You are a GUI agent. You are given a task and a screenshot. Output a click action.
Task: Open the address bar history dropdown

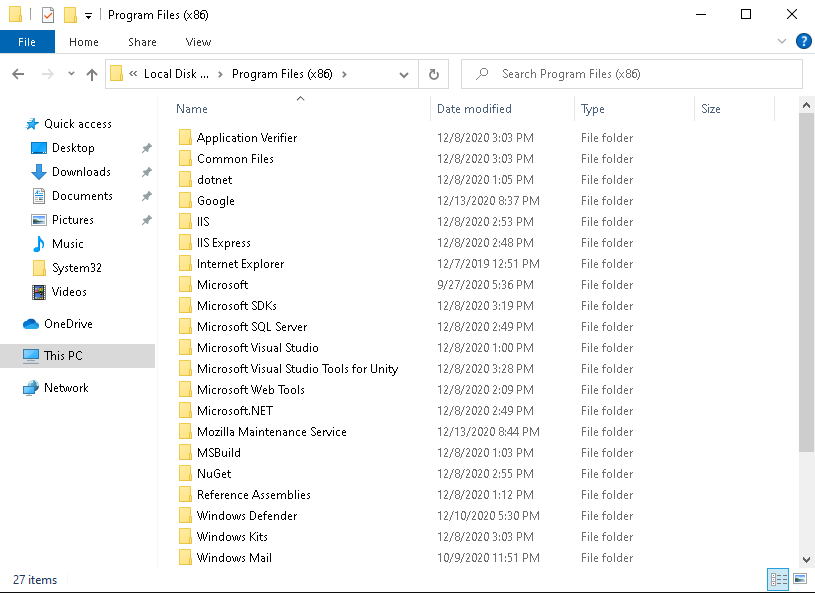coord(403,75)
